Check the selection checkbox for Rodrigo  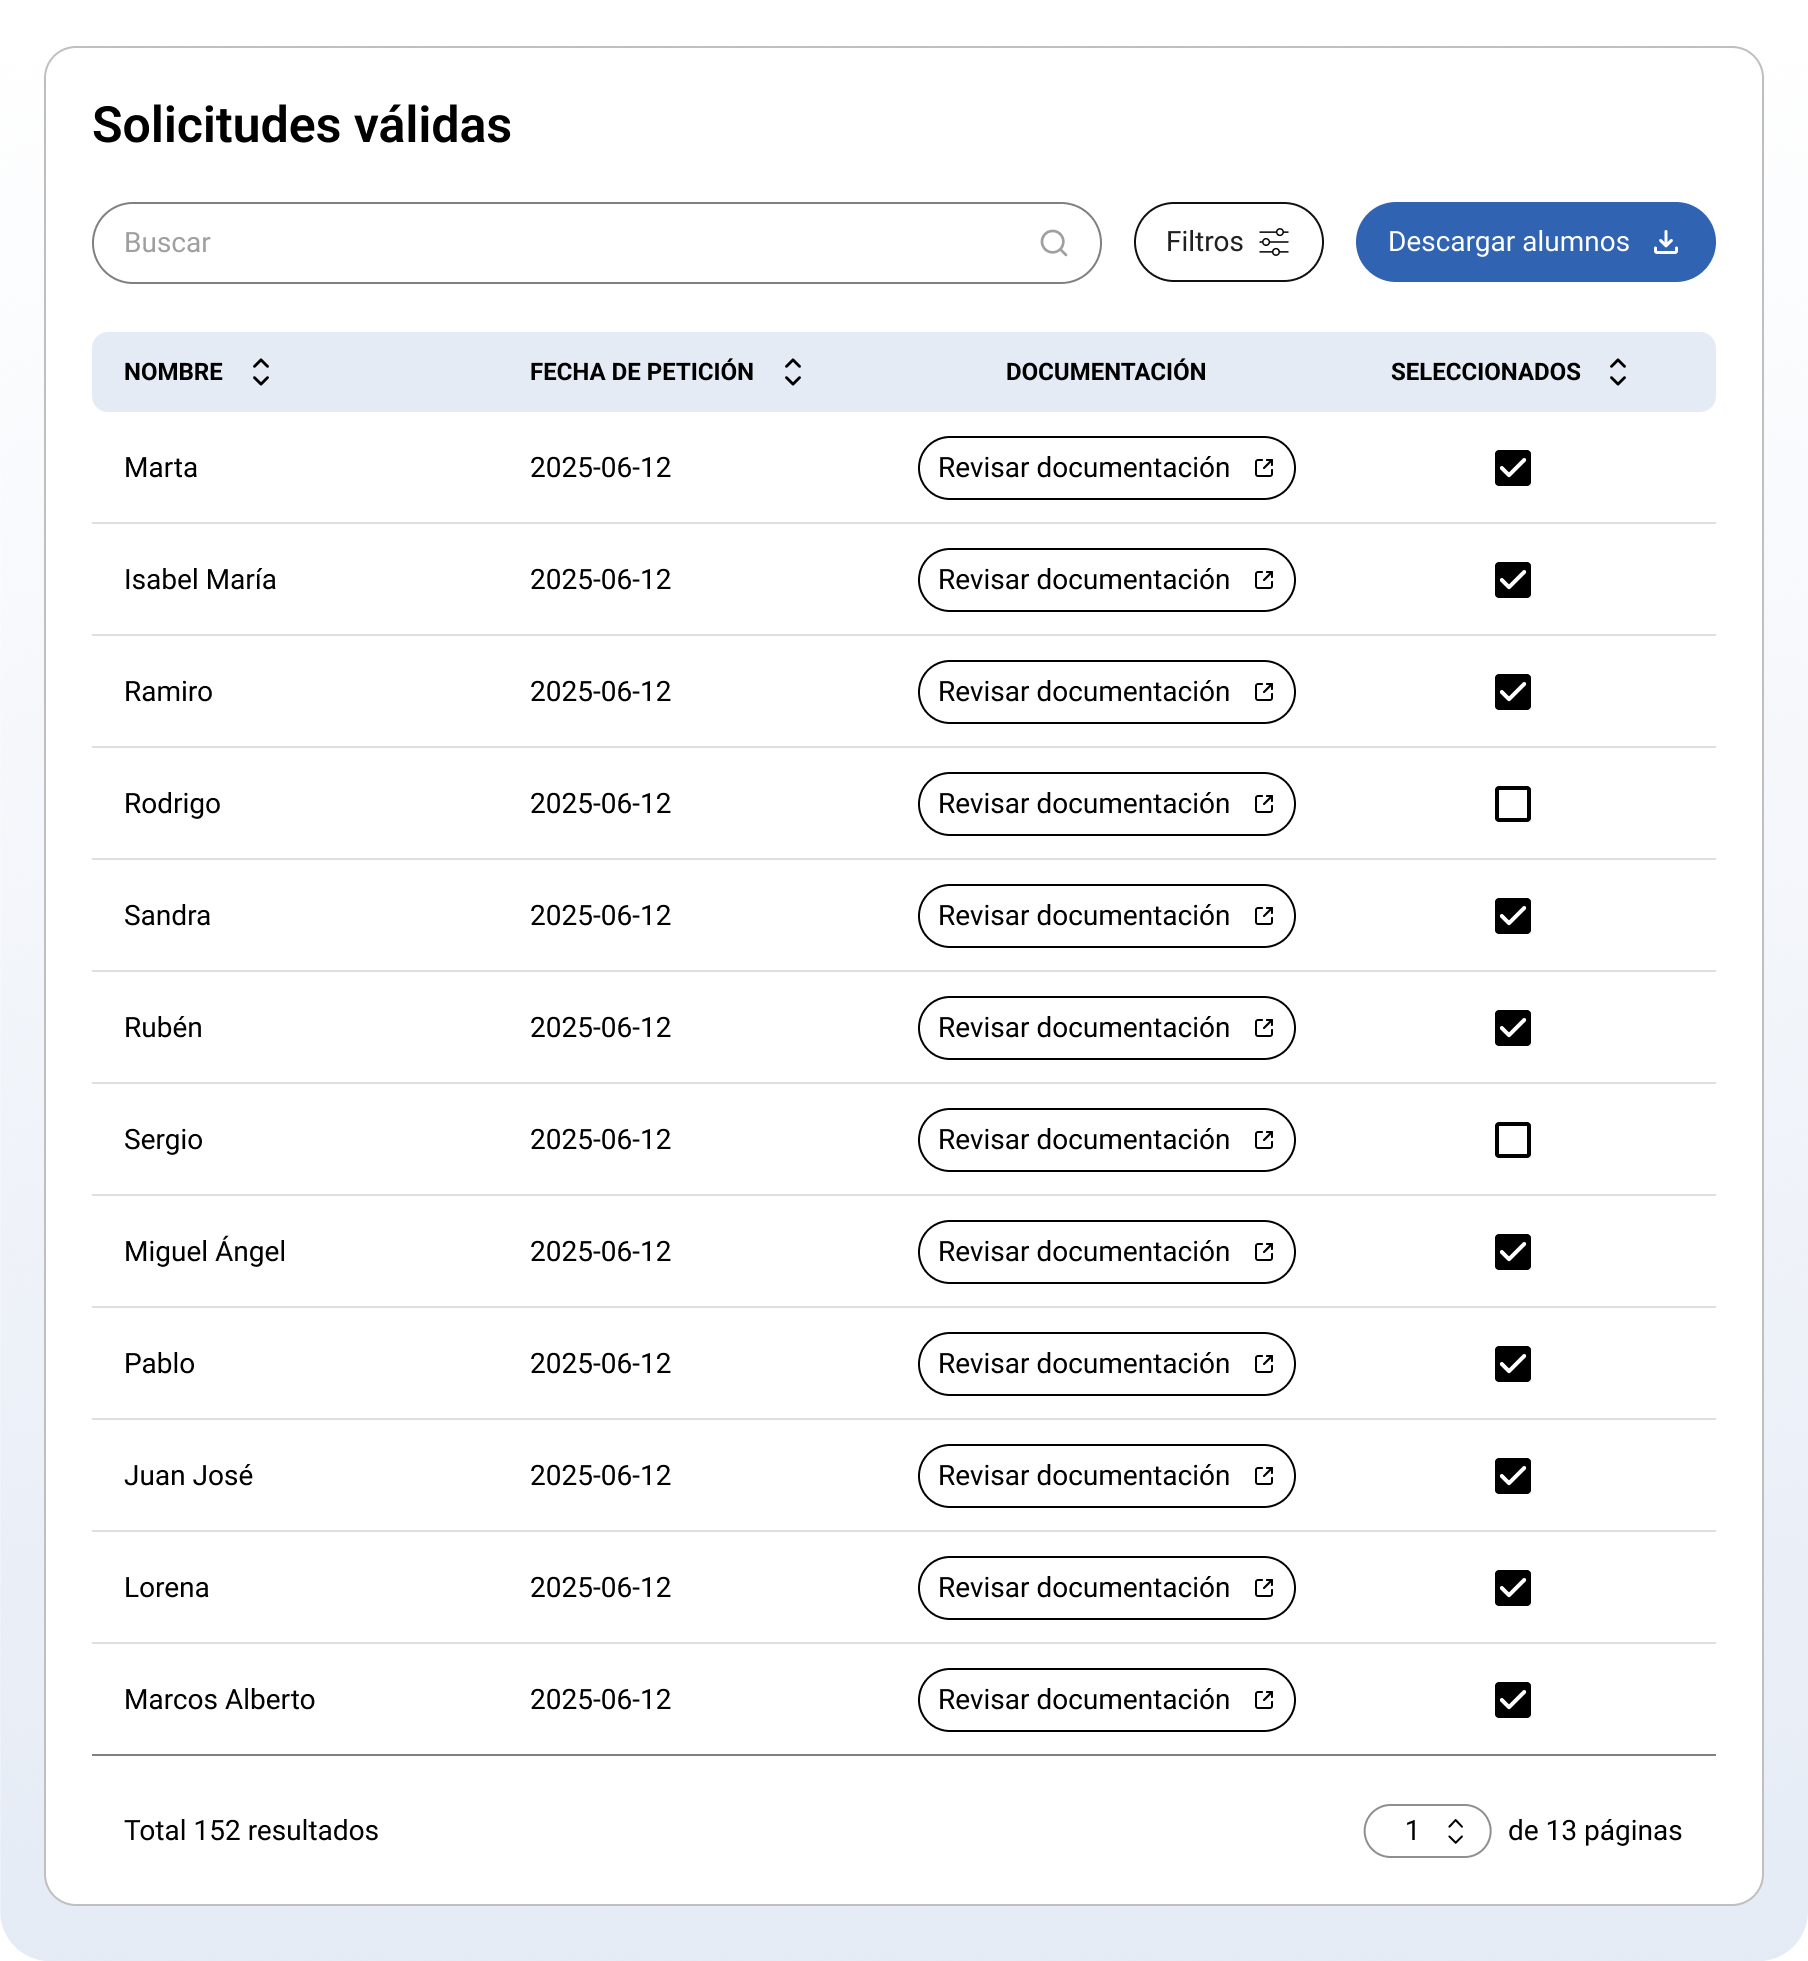point(1512,804)
